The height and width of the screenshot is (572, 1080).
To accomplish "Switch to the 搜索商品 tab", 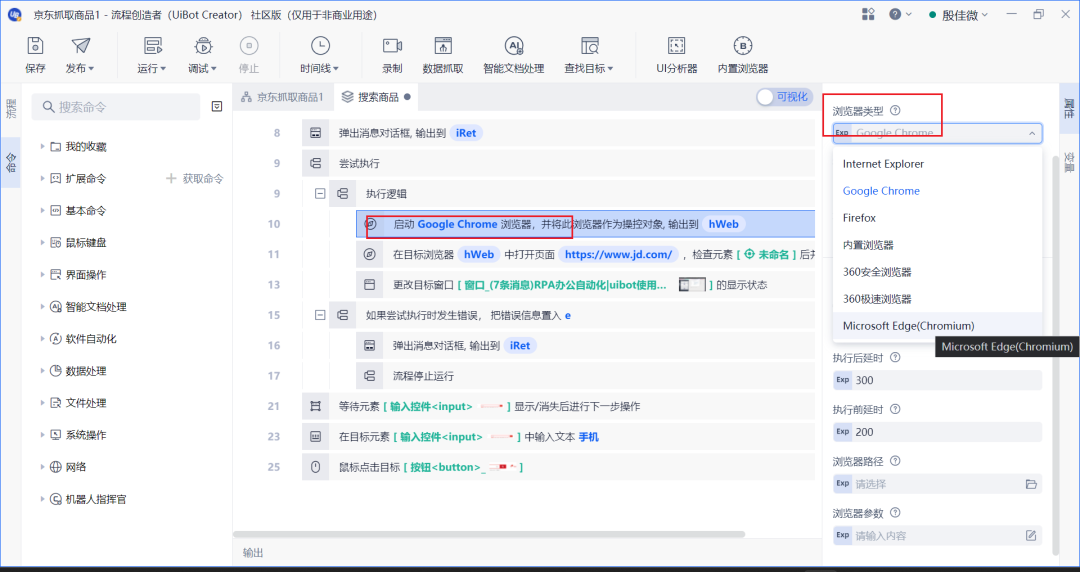I will click(x=377, y=97).
